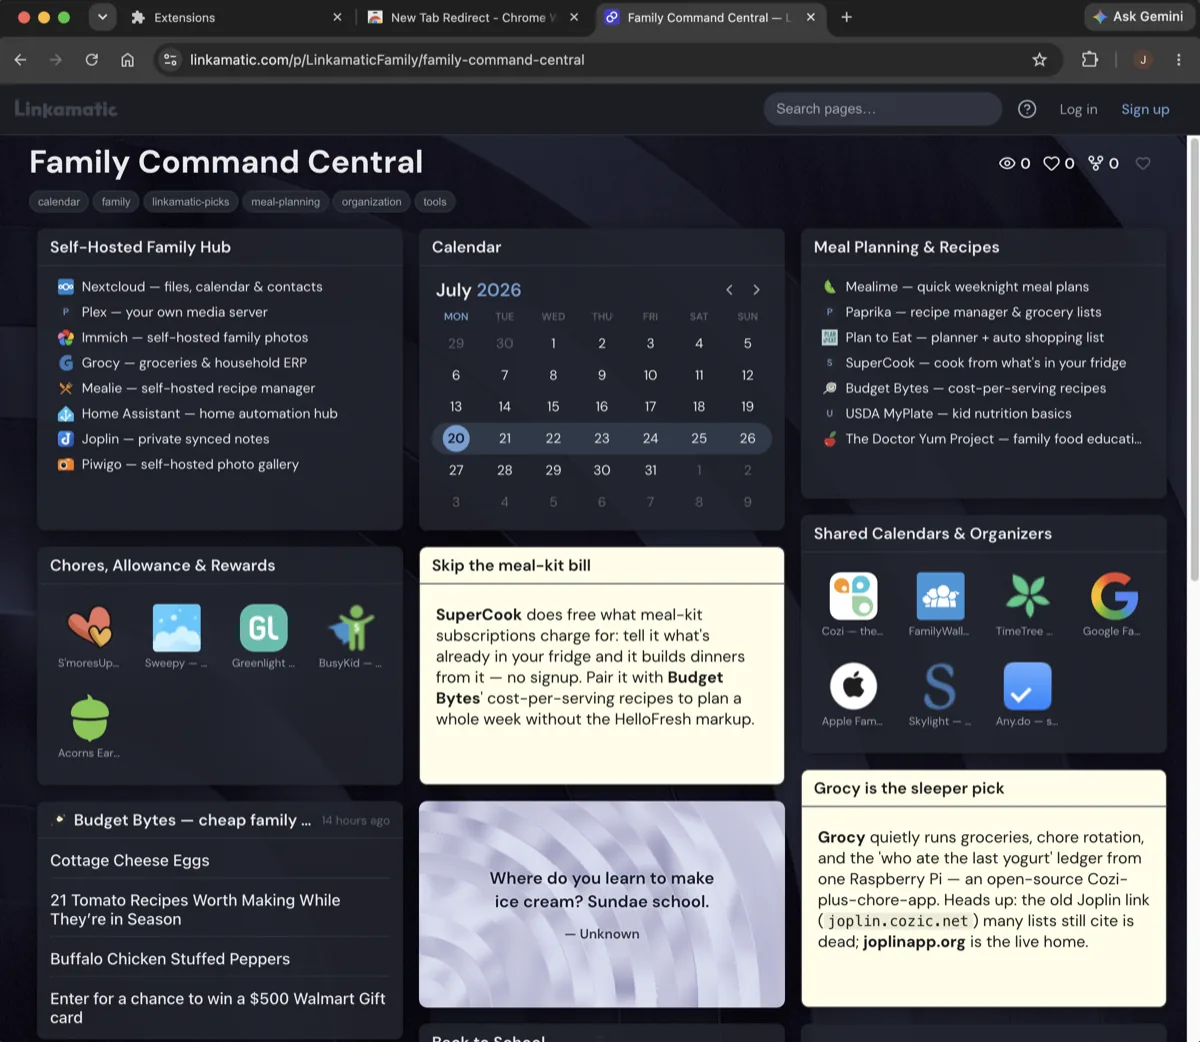This screenshot has width=1200, height=1042.
Task: Open the Cozi calendar app icon
Action: point(853,596)
